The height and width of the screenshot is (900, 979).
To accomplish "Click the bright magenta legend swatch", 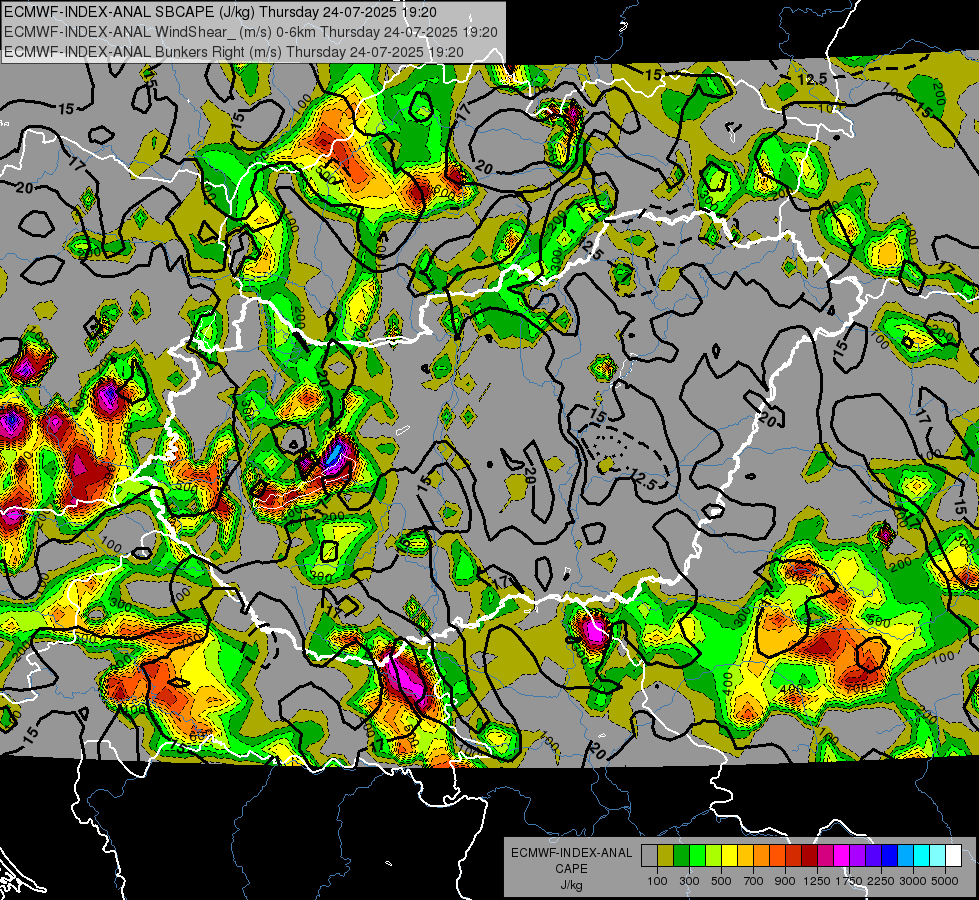I will coord(842,856).
